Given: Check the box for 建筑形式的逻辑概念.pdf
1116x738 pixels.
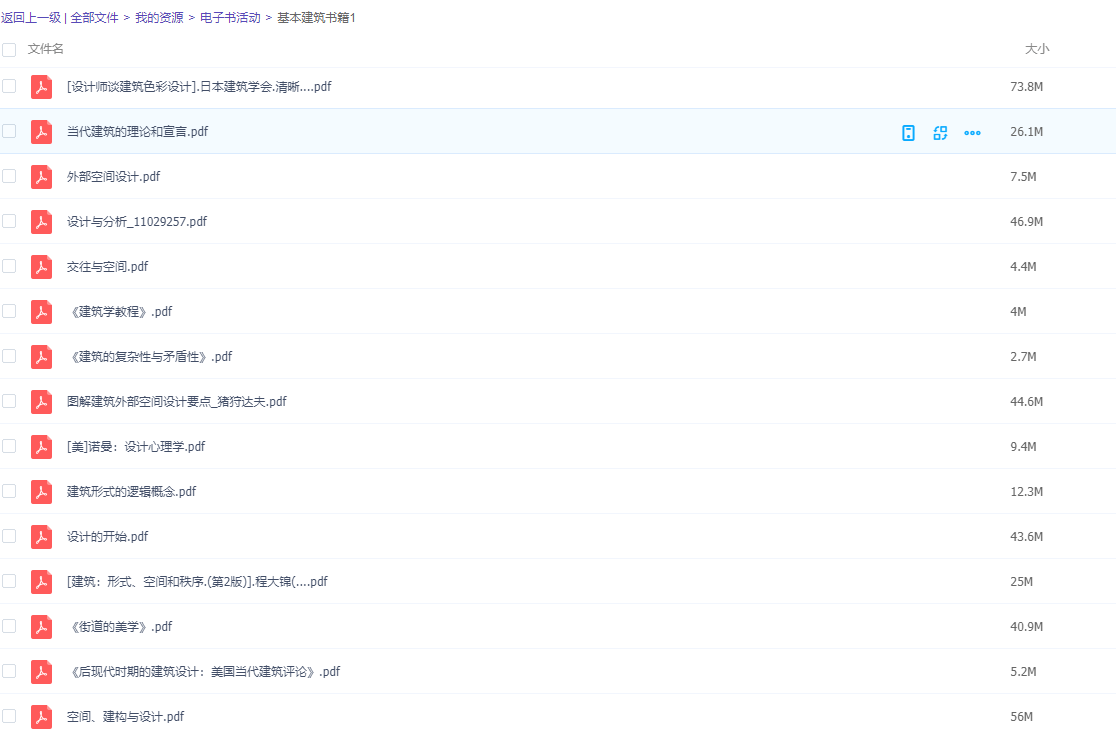Looking at the screenshot, I should 9,491.
